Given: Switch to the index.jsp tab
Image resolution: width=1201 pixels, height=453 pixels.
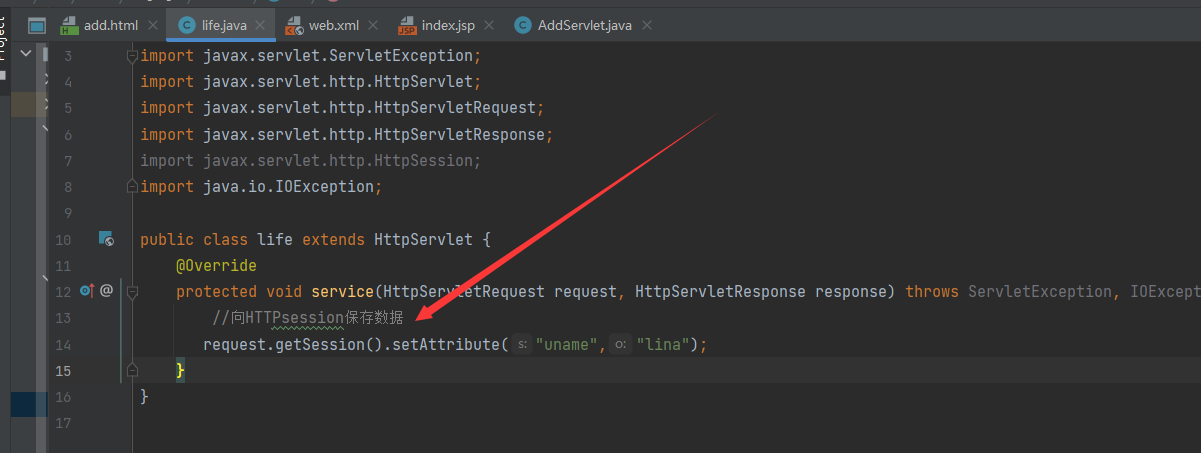Looking at the screenshot, I should 447,25.
